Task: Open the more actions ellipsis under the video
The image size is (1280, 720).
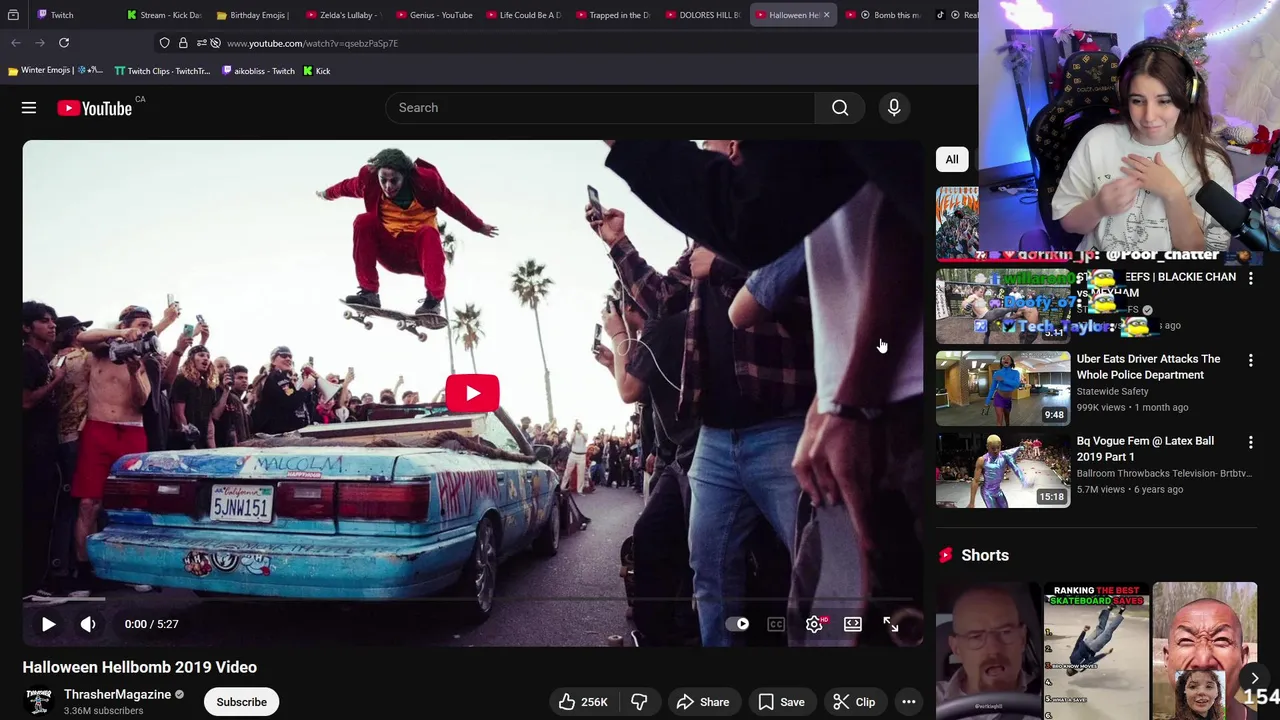Action: 909,702
